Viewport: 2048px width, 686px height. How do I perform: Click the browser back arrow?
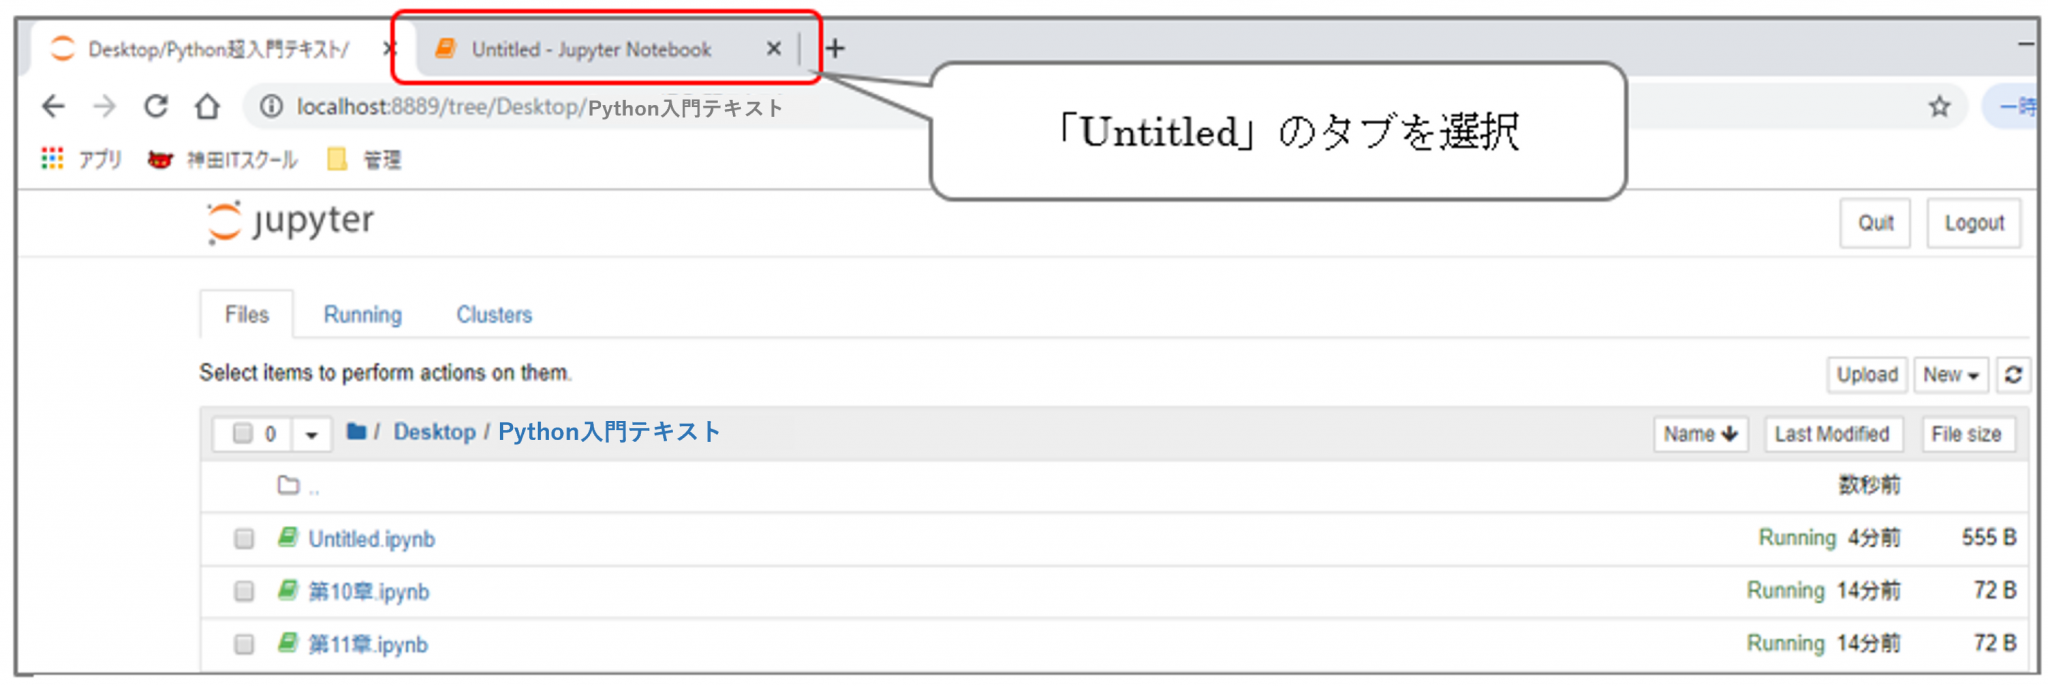tap(54, 106)
